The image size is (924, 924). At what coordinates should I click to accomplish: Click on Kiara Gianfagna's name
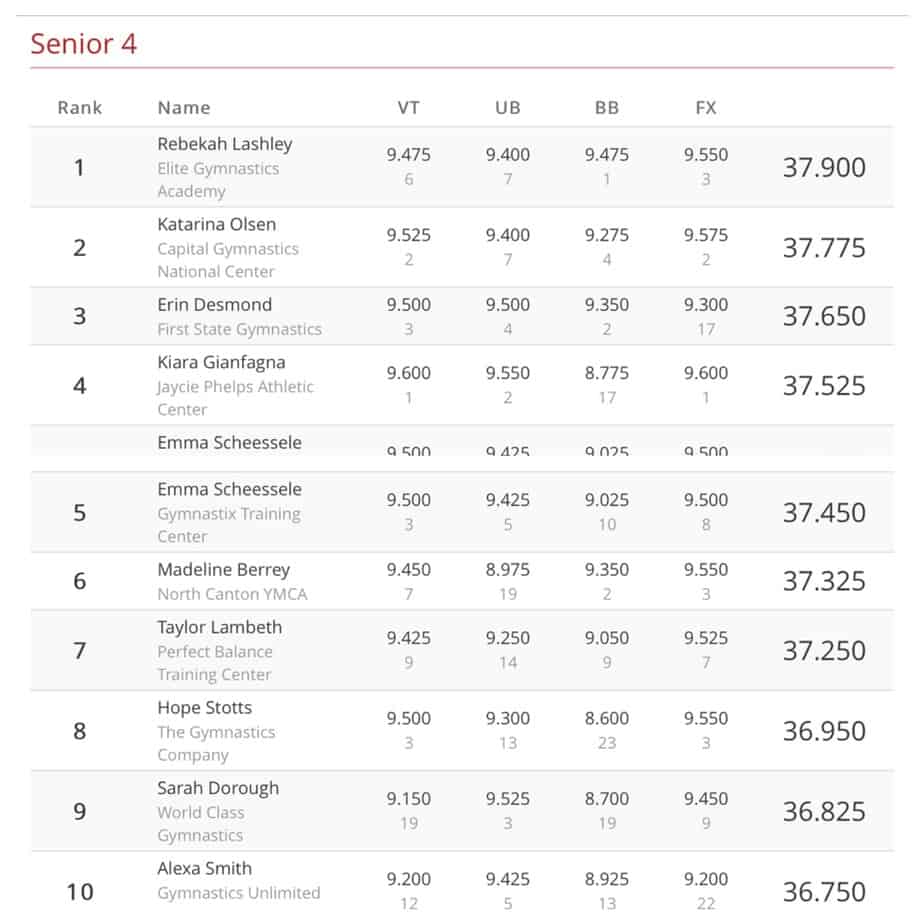pos(221,362)
